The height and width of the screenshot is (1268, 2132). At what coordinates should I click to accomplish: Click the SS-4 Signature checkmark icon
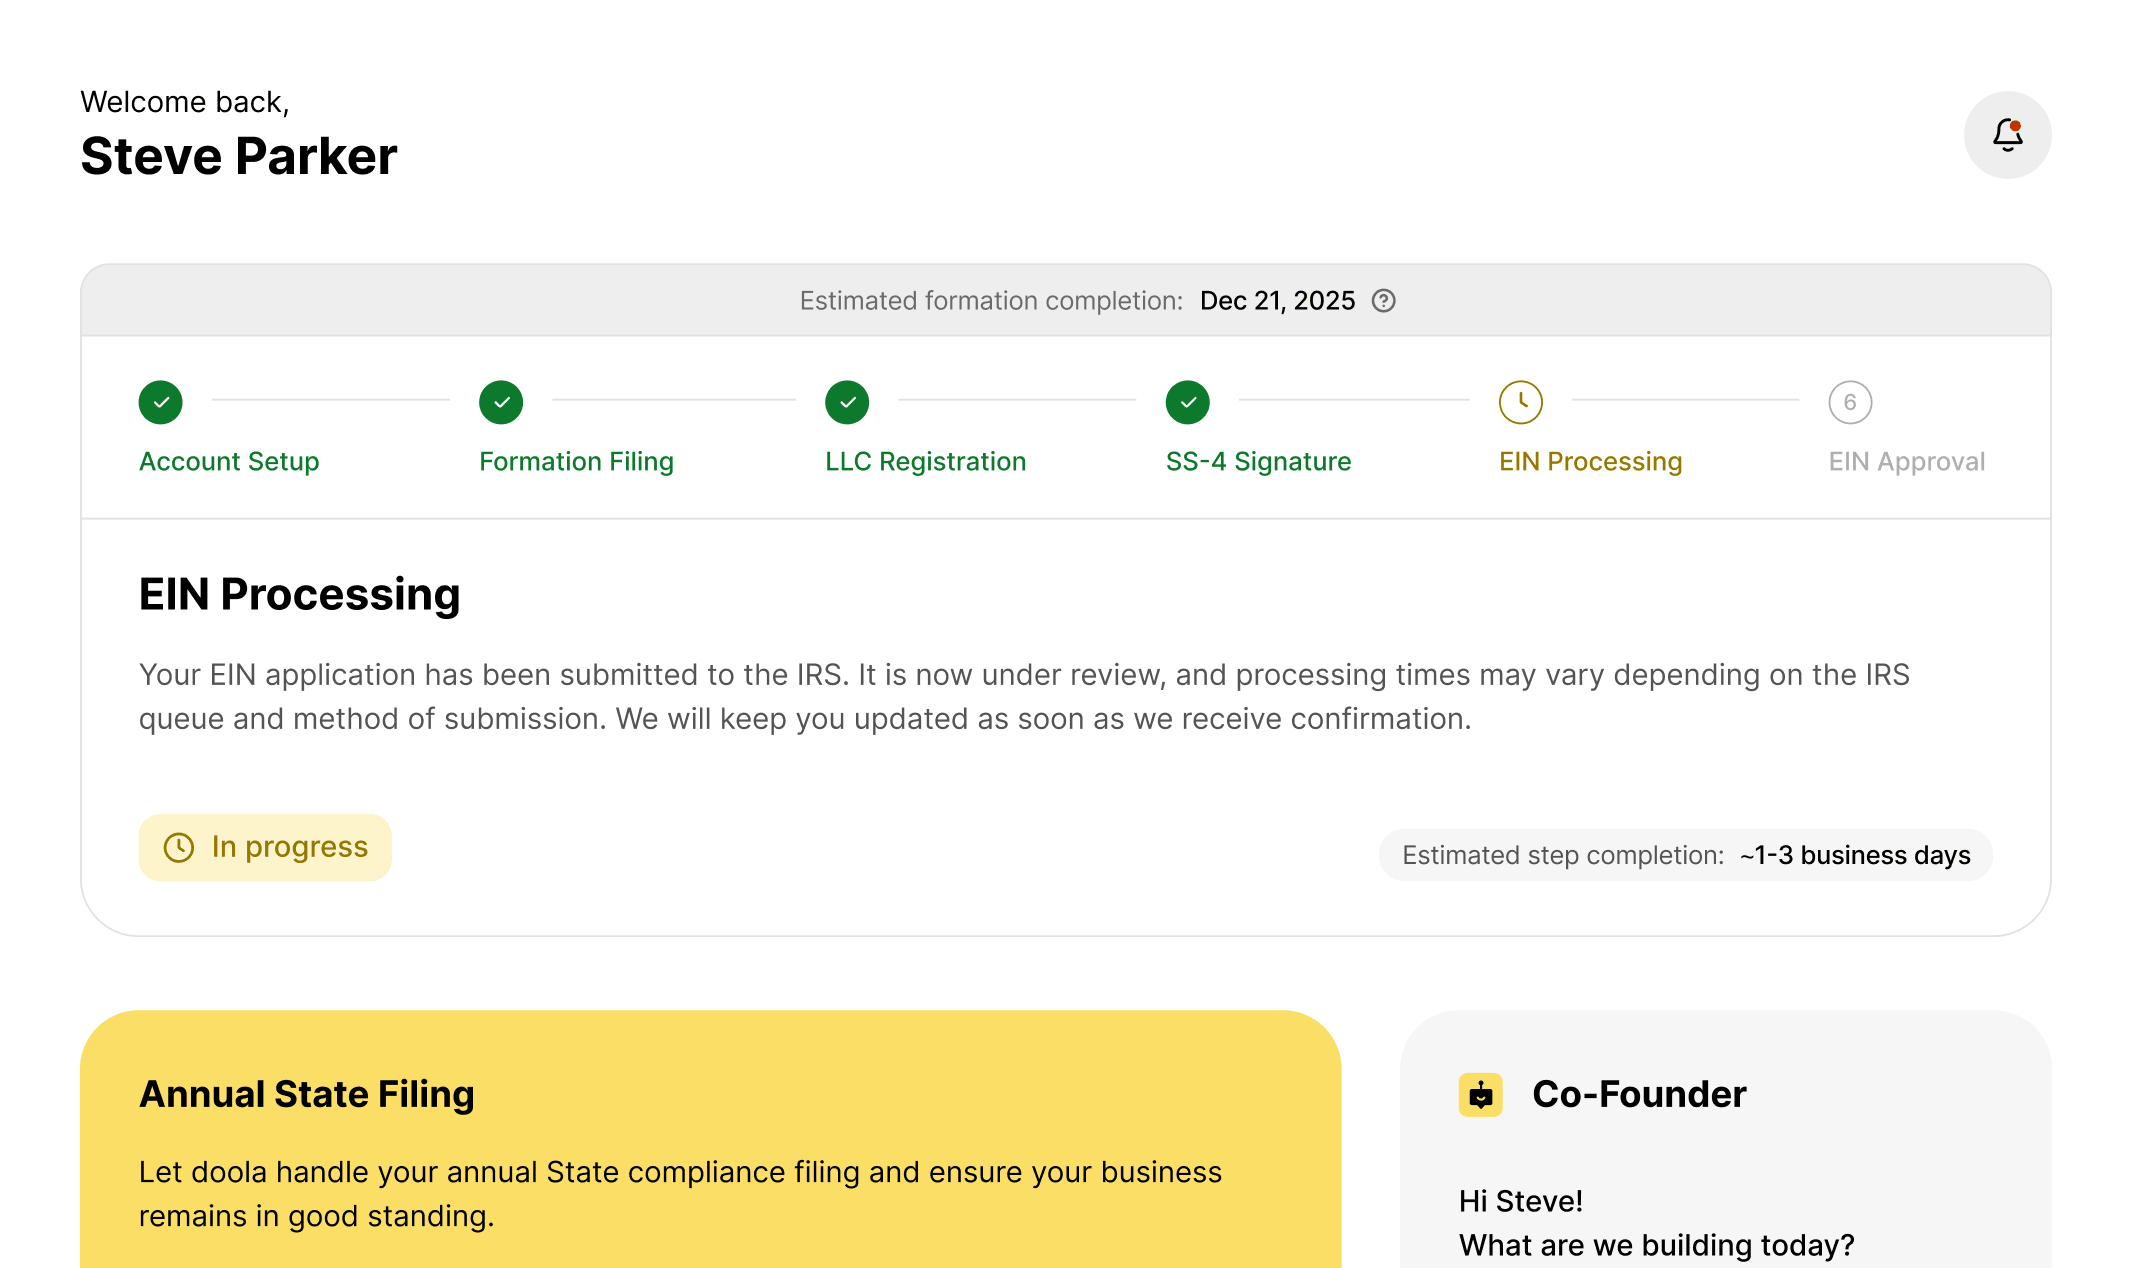click(x=1187, y=402)
